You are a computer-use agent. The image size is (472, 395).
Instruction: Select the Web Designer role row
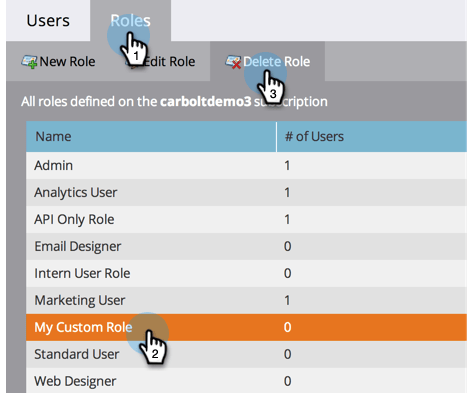(x=246, y=381)
